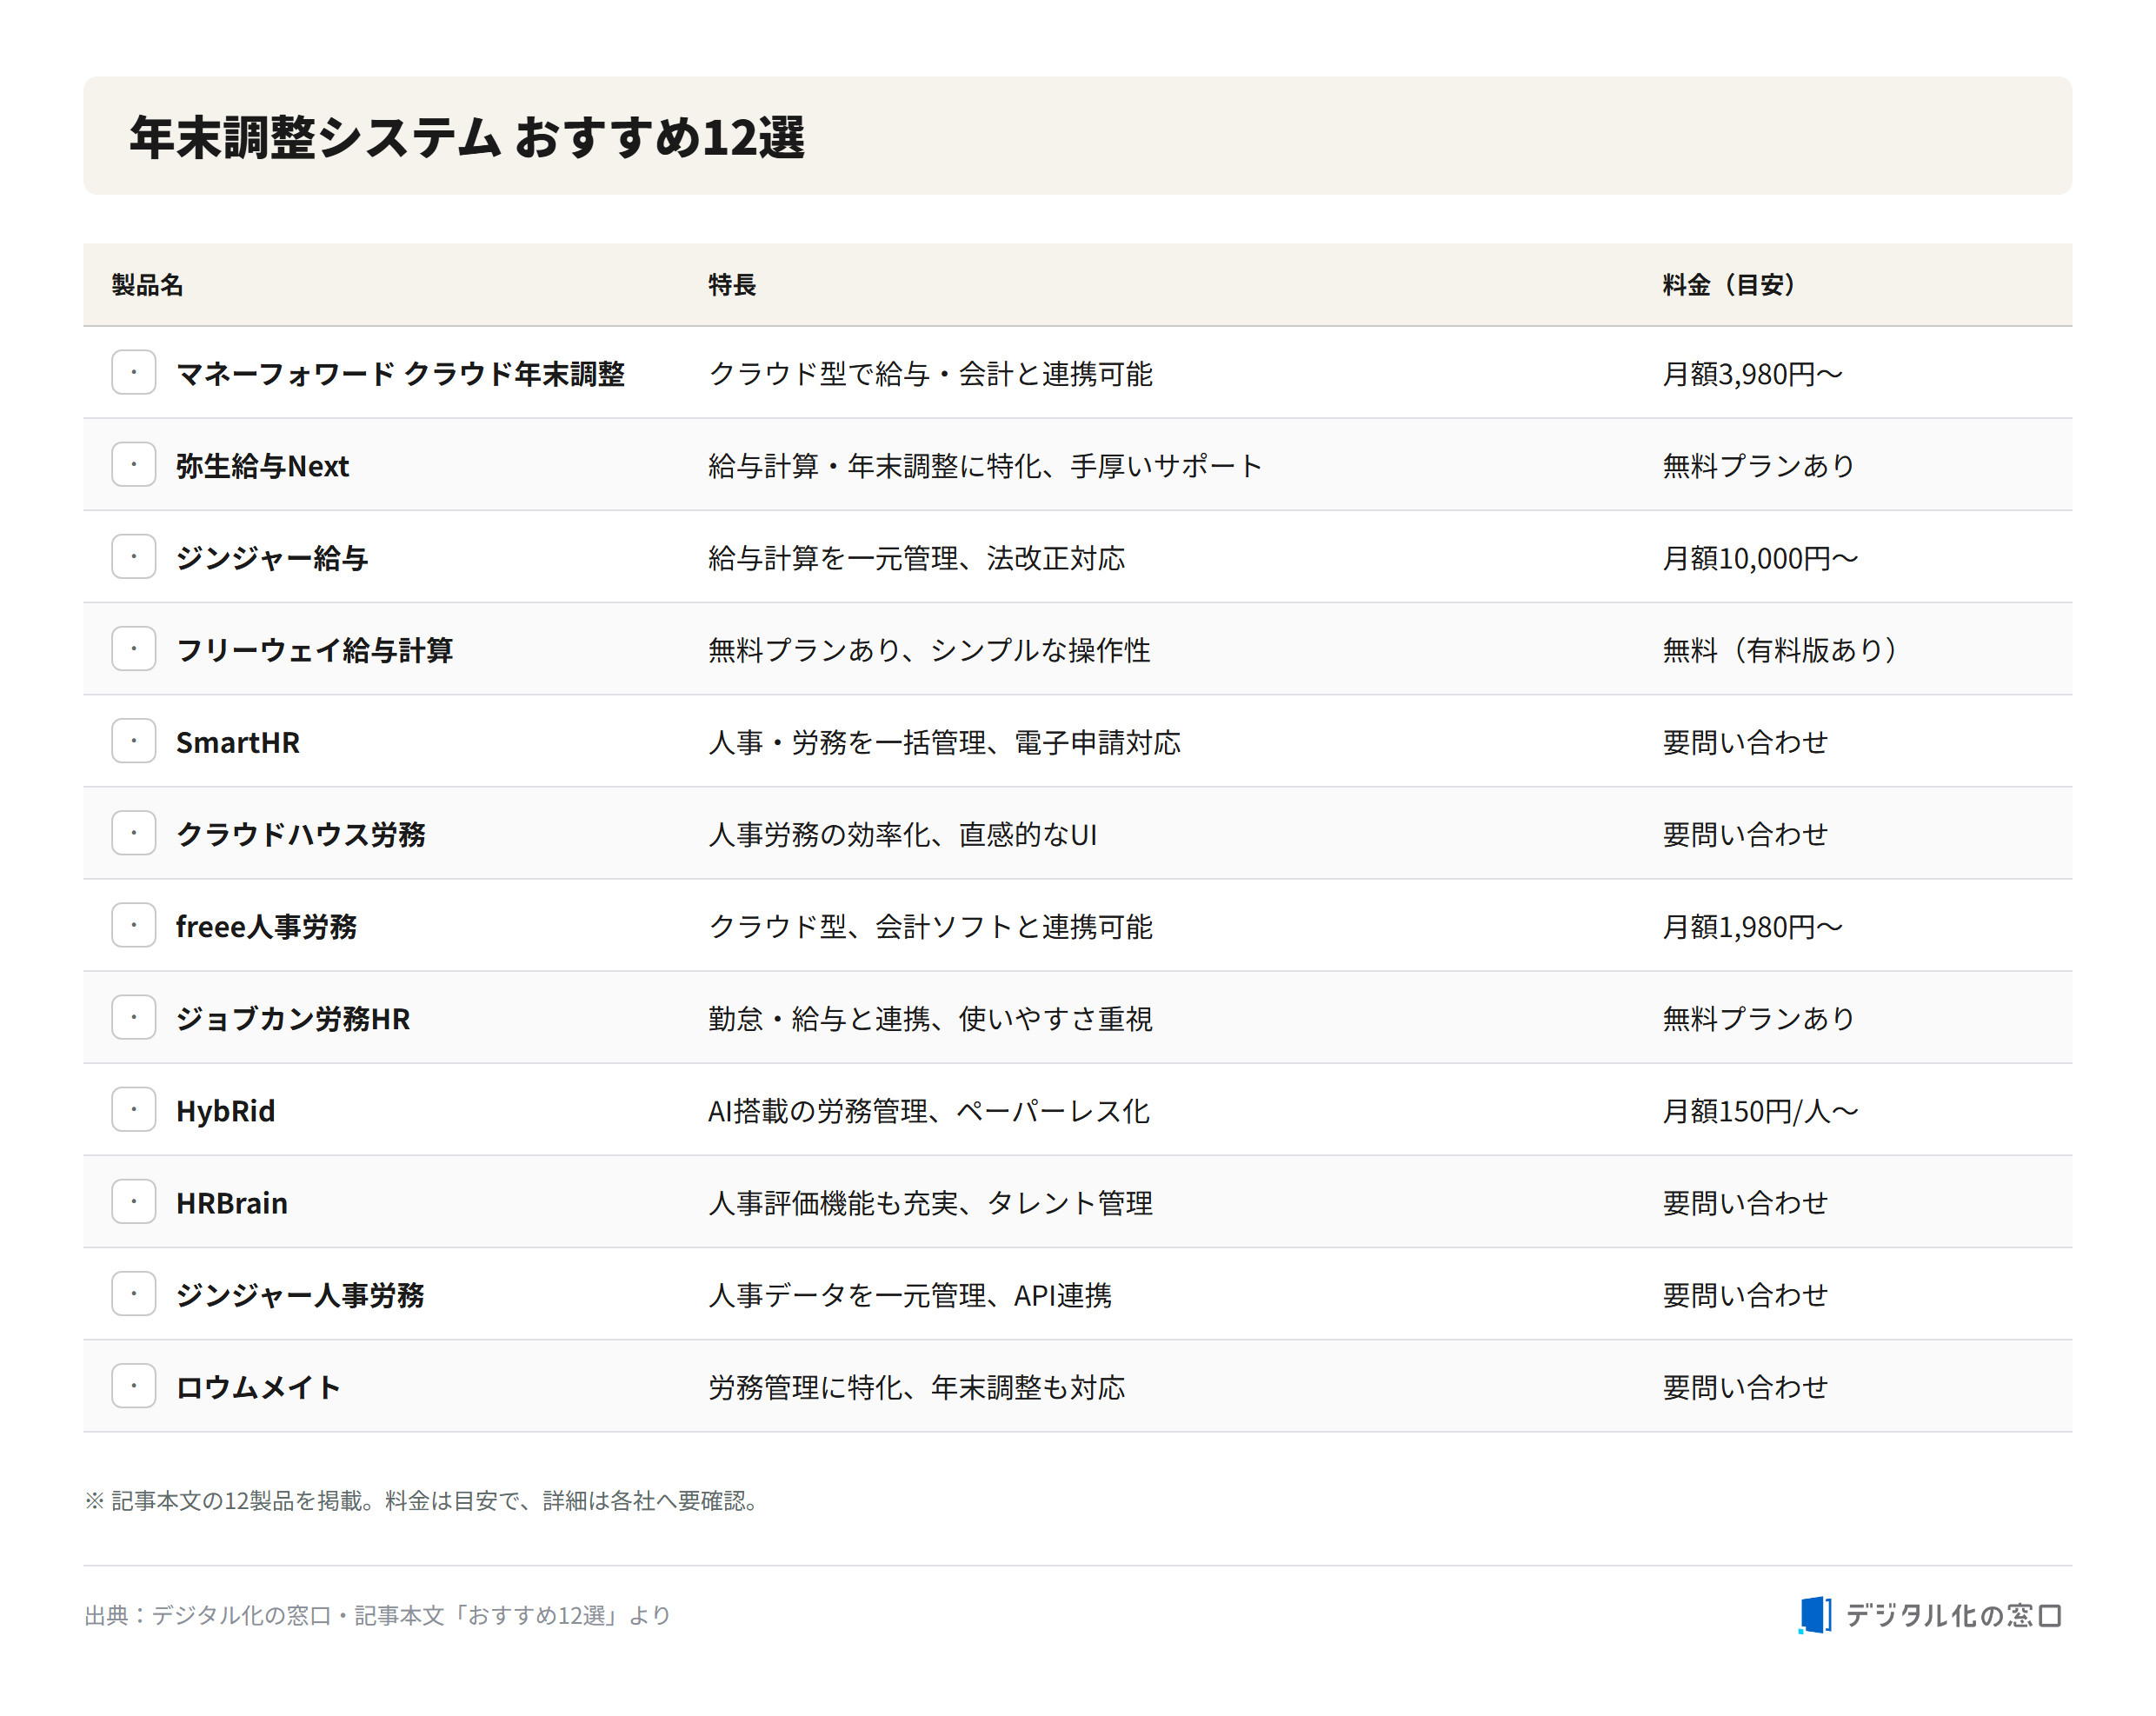The height and width of the screenshot is (1716, 2156).
Task: Check the ジンジャー人事労務 checkbox
Action: click(x=134, y=1293)
